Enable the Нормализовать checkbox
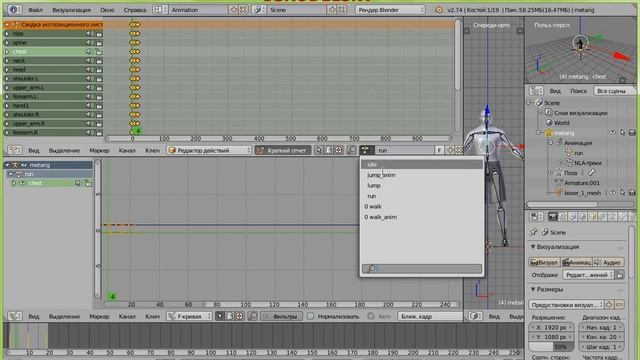The width and height of the screenshot is (640, 360). point(311,316)
